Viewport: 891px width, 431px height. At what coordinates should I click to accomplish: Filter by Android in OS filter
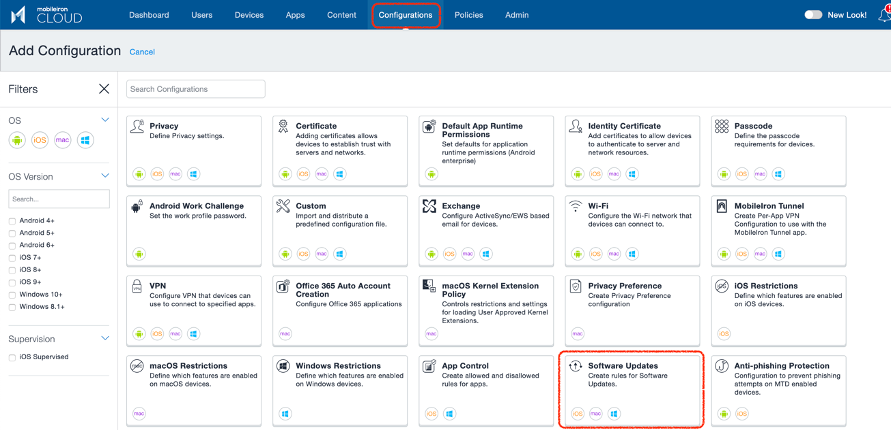[x=17, y=140]
